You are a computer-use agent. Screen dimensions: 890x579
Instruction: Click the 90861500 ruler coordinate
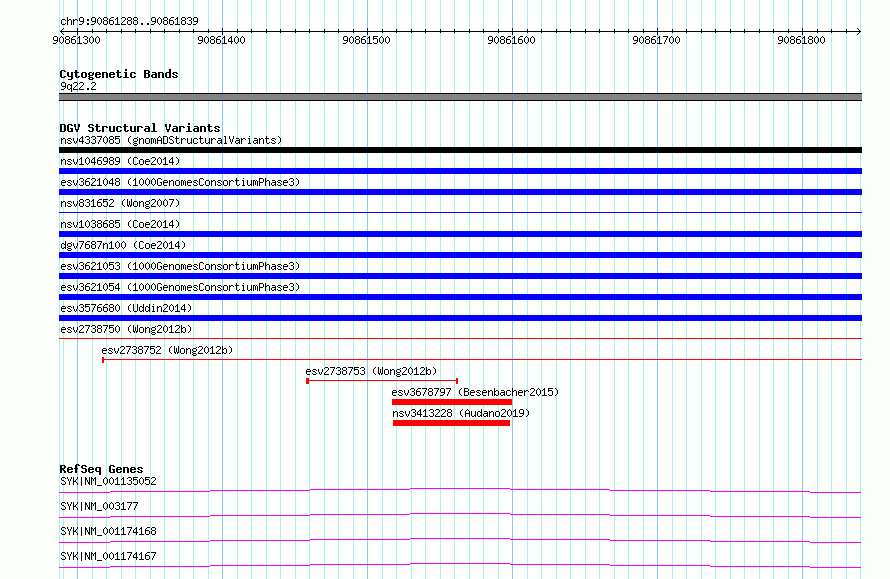(x=367, y=40)
